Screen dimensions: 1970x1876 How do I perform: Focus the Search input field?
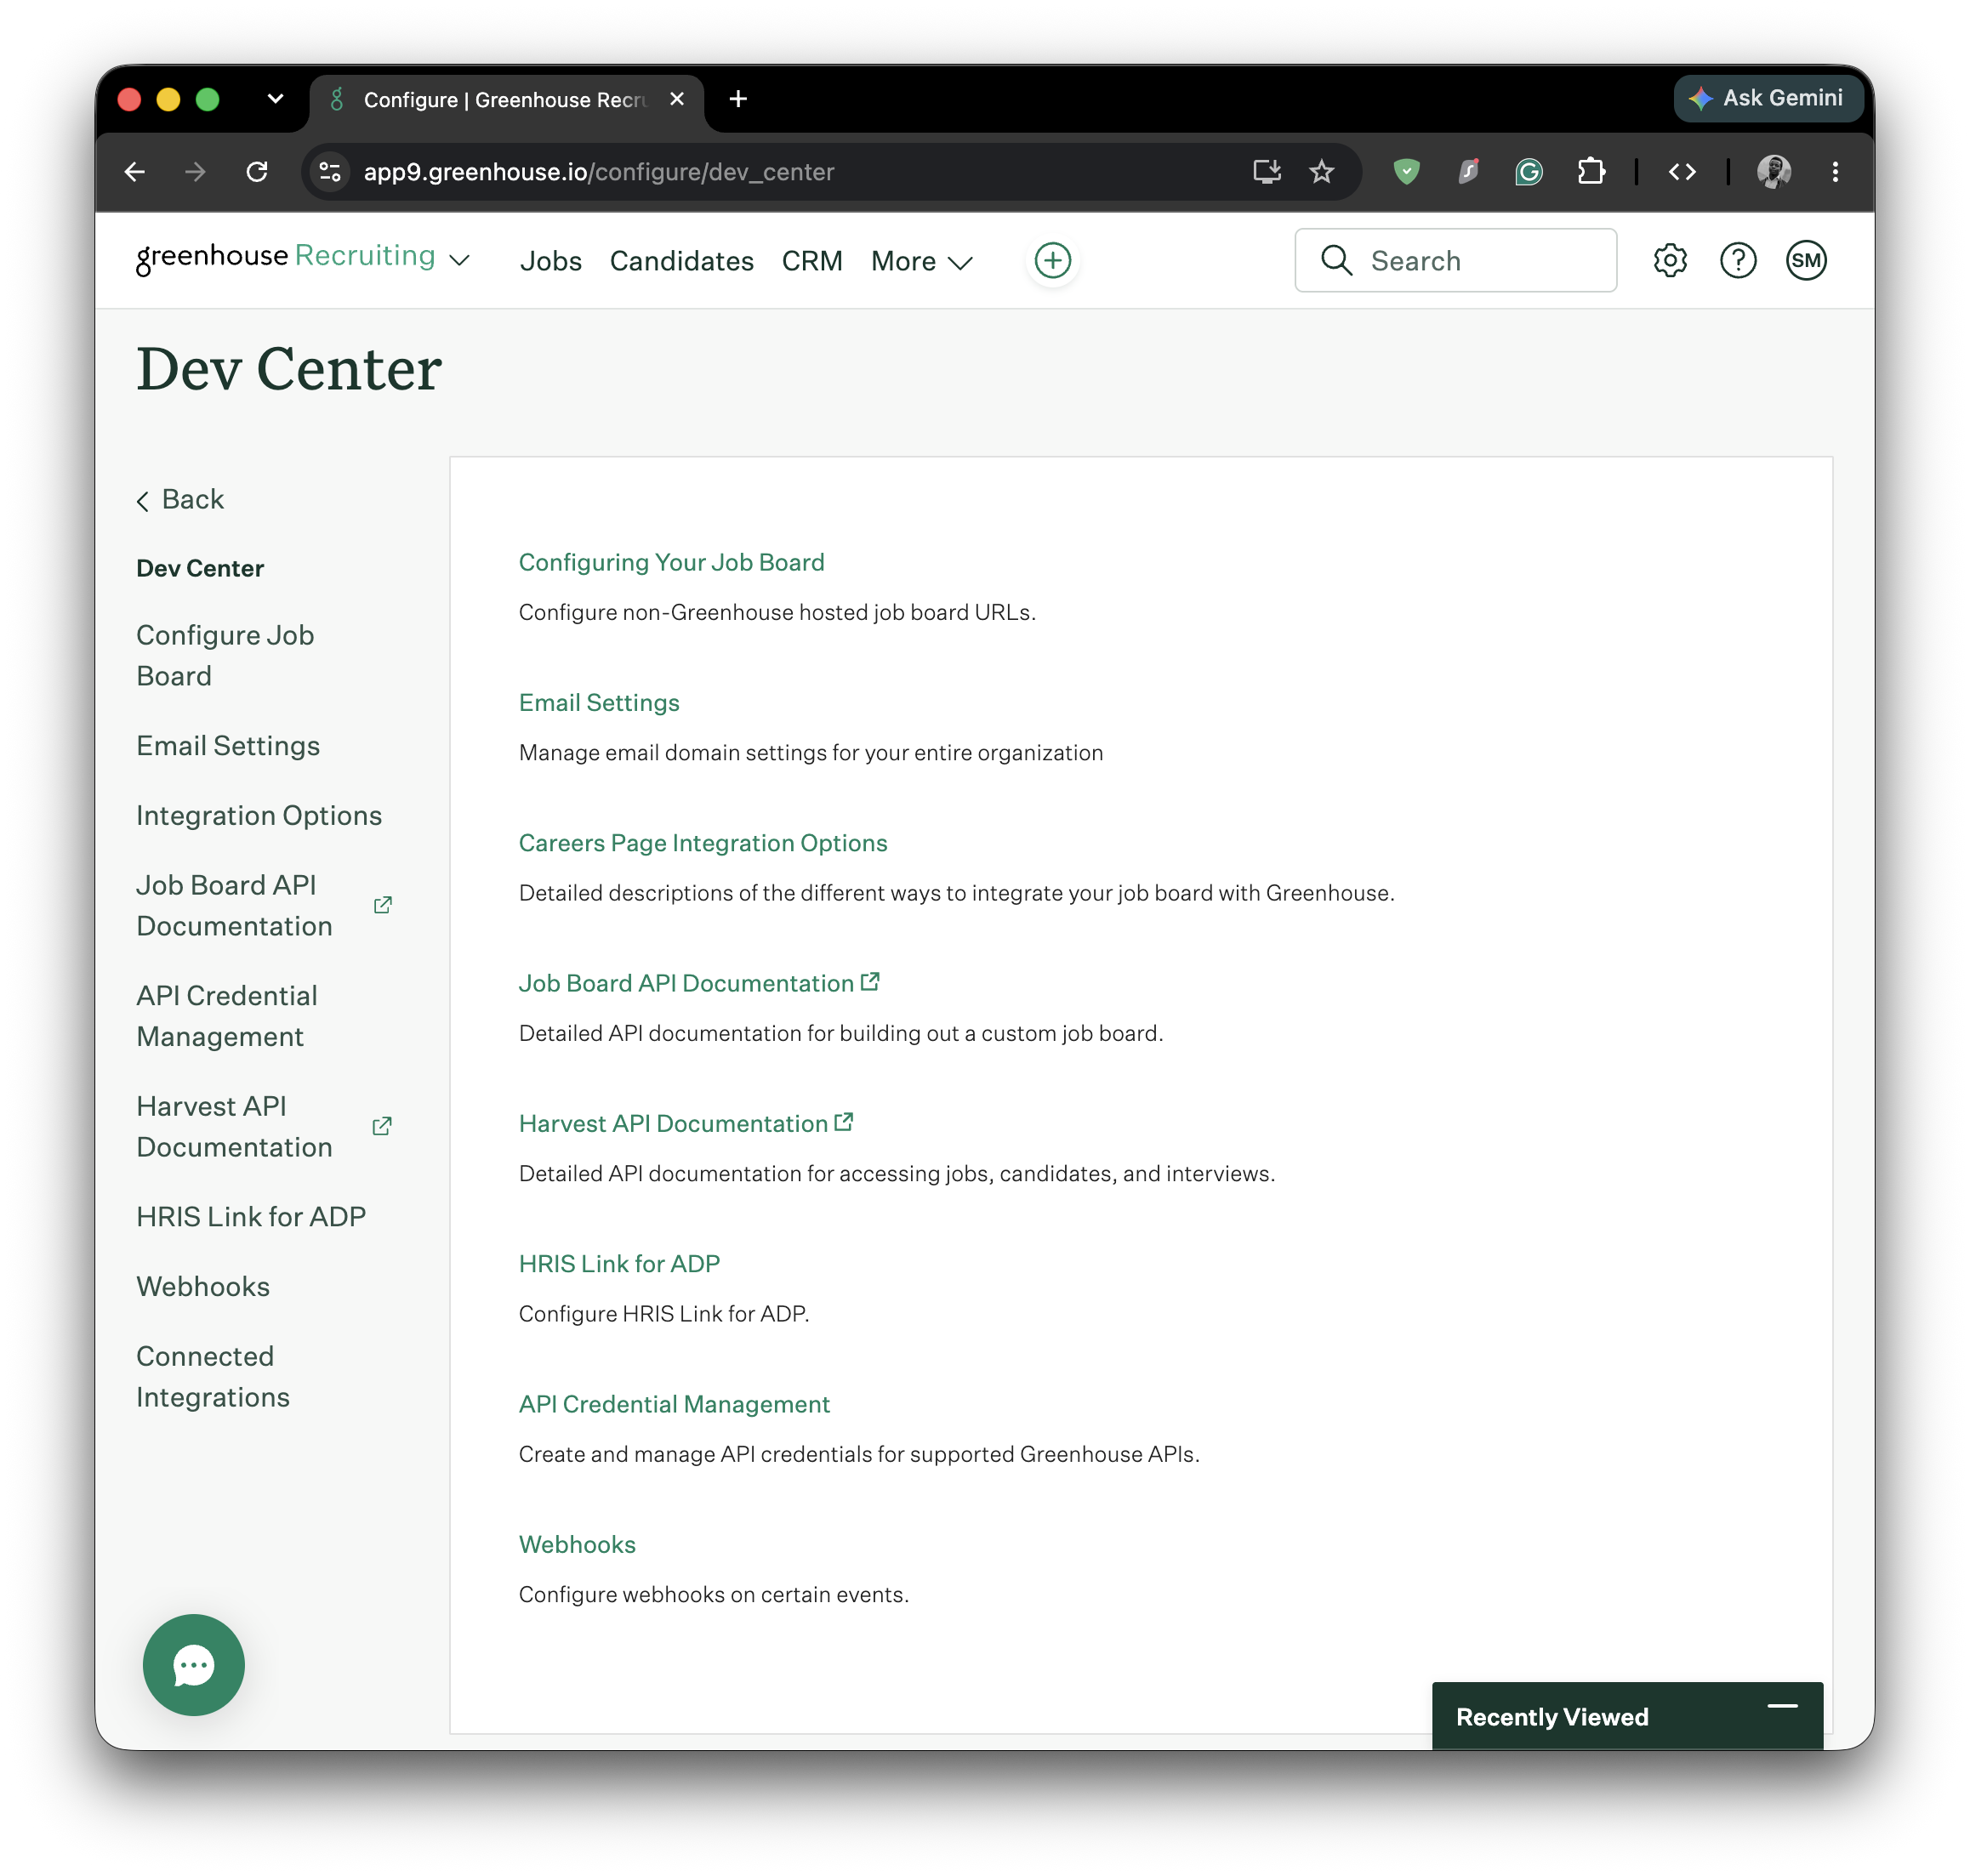coord(1455,260)
